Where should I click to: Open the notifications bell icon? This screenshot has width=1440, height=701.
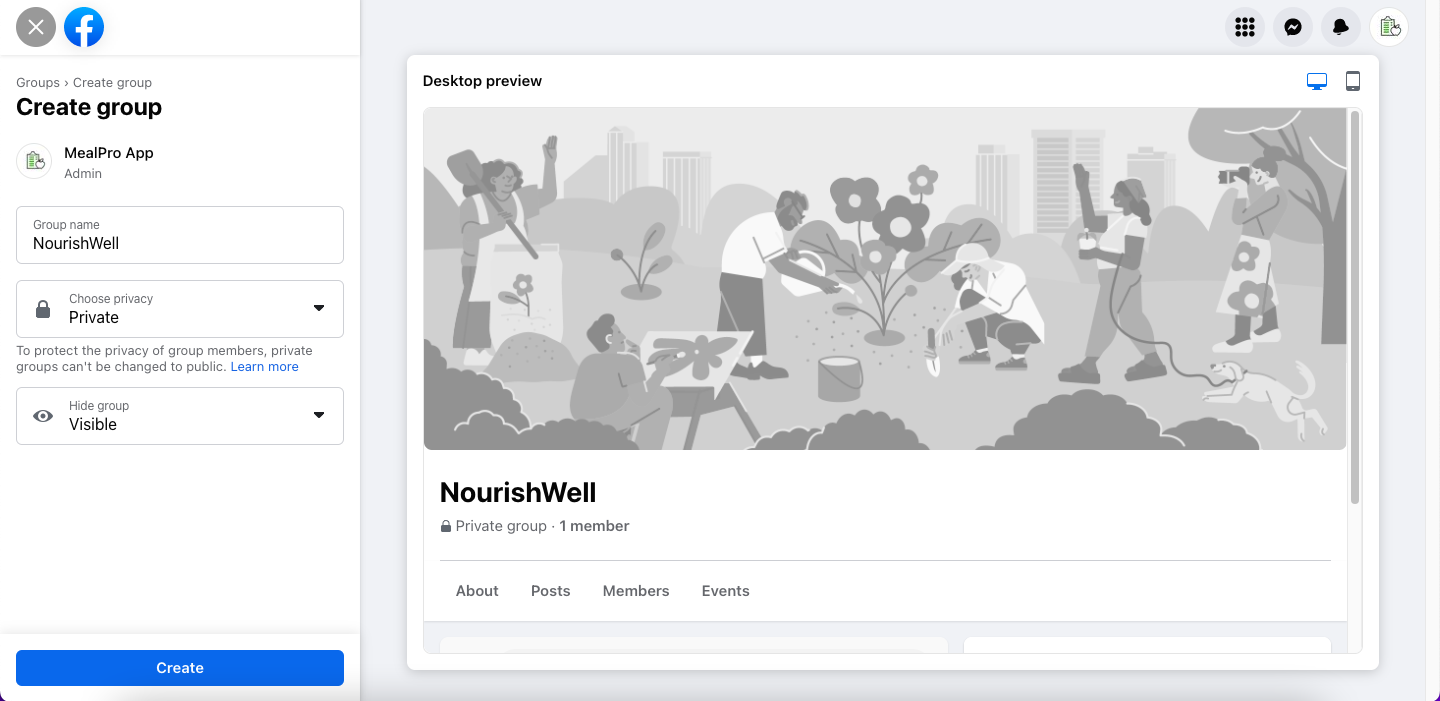(1341, 27)
